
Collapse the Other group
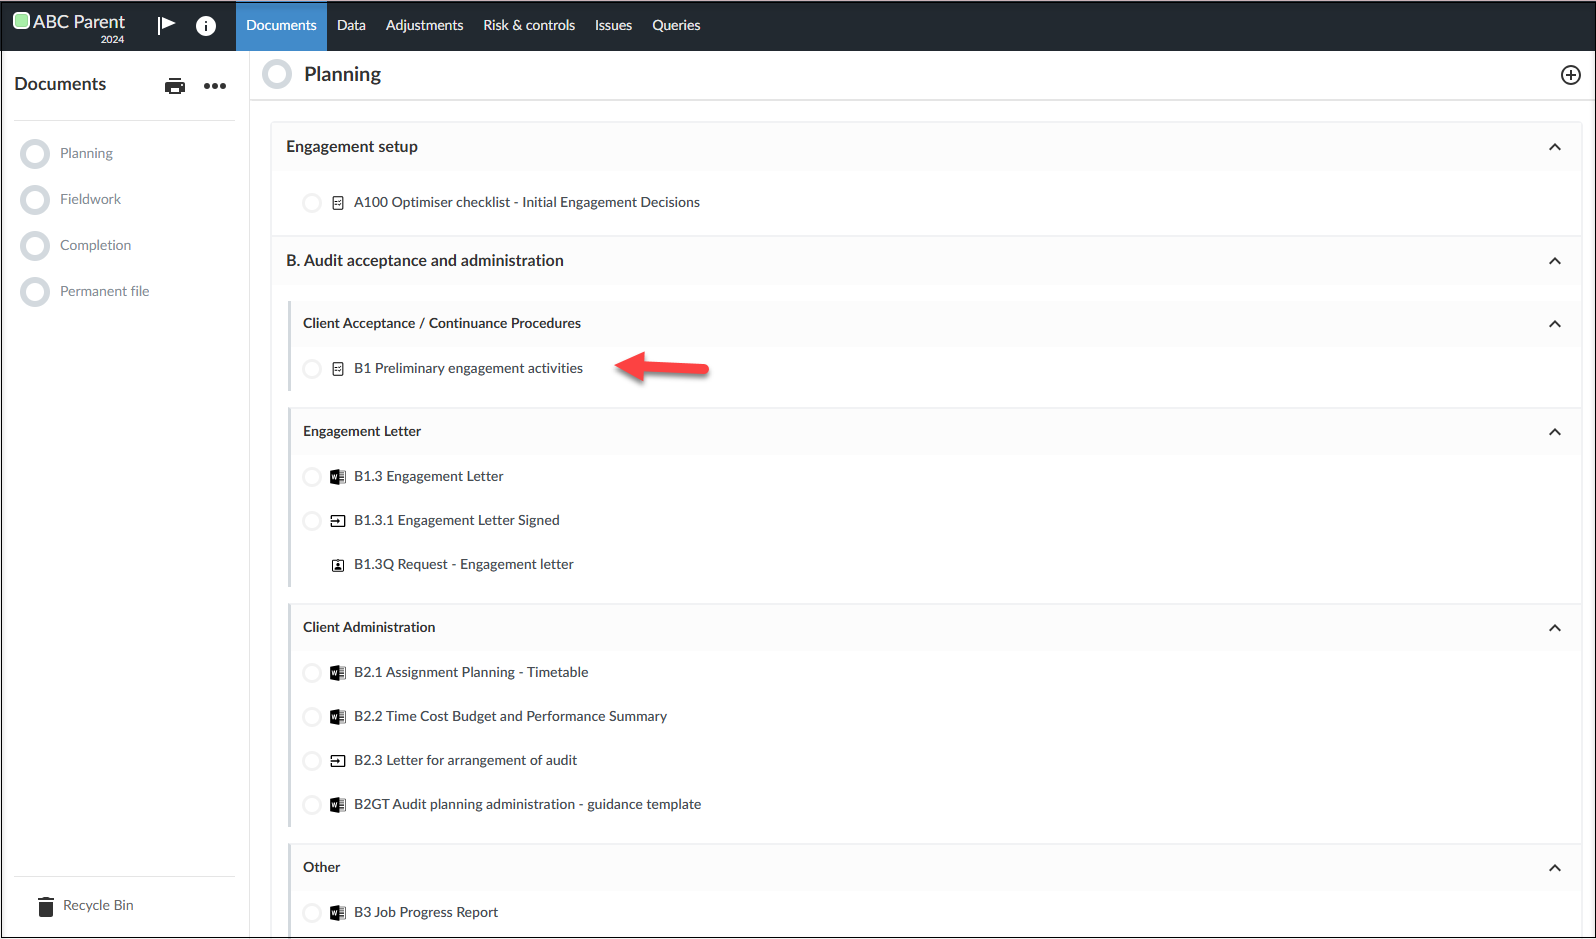[1555, 868]
